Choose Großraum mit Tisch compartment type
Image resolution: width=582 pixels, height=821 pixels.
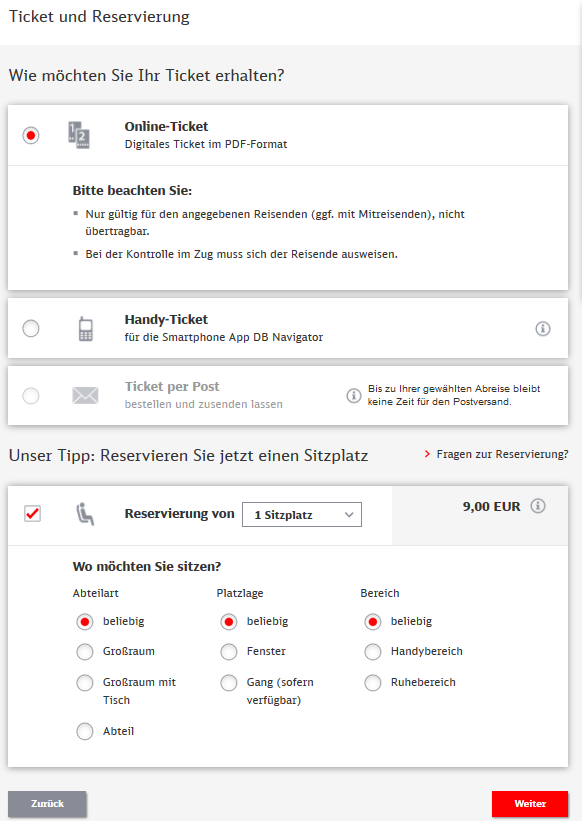(85, 683)
